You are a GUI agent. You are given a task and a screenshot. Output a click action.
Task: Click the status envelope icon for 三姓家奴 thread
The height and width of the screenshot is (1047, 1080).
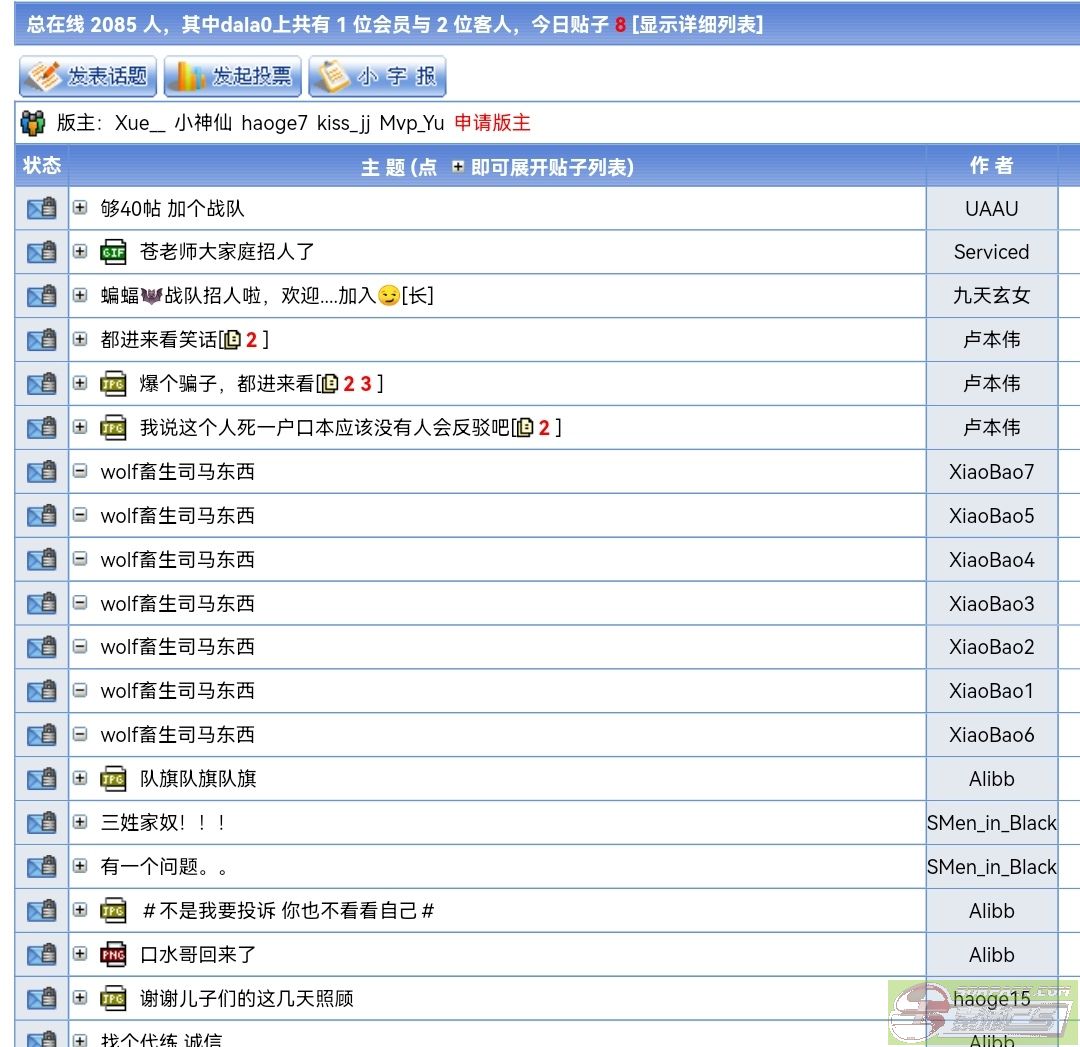point(42,823)
